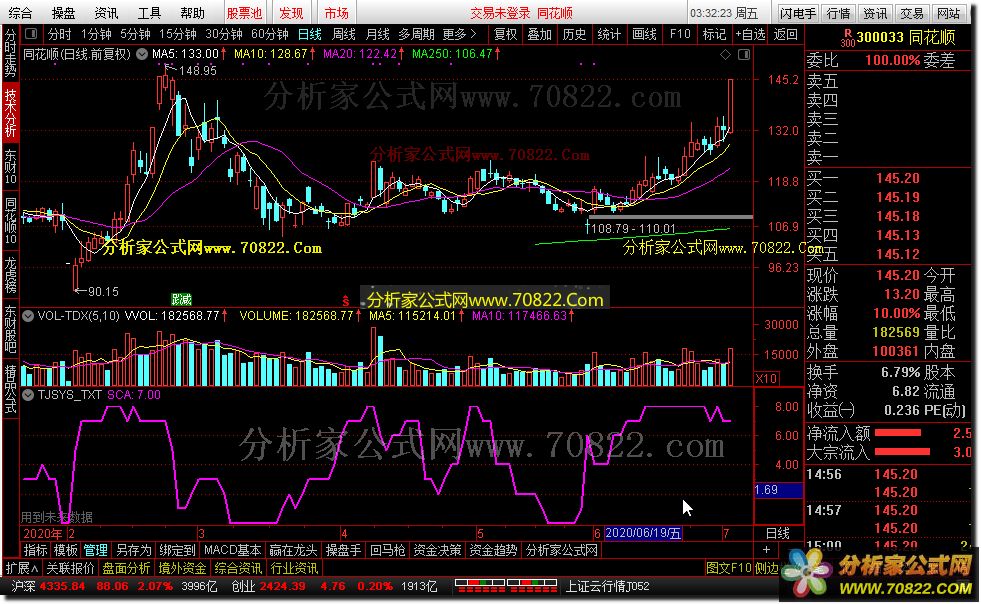
Task: Toggle the panel icon right of the diamond
Action: click(x=744, y=54)
